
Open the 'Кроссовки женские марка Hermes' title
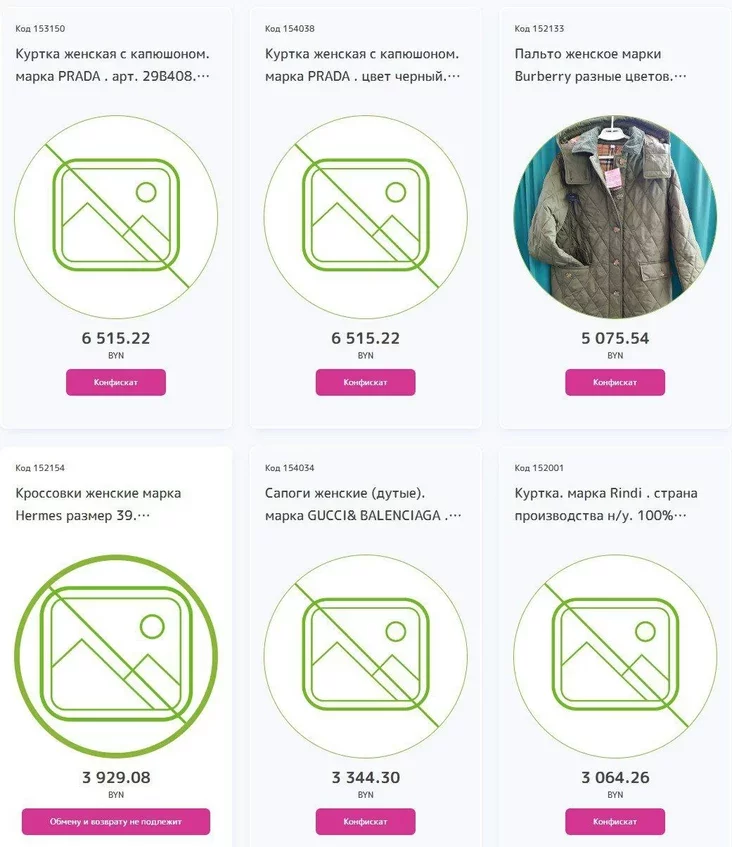point(98,504)
